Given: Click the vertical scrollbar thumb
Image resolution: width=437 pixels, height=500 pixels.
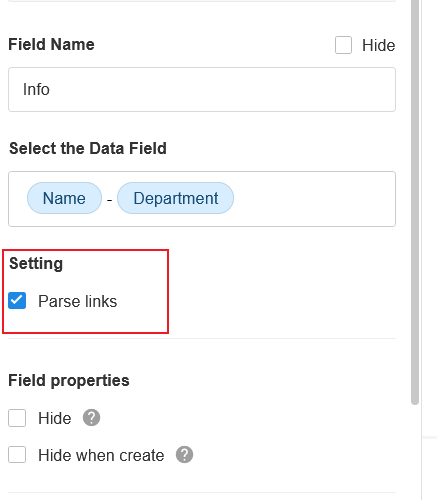Looking at the screenshot, I should click(x=415, y=200).
